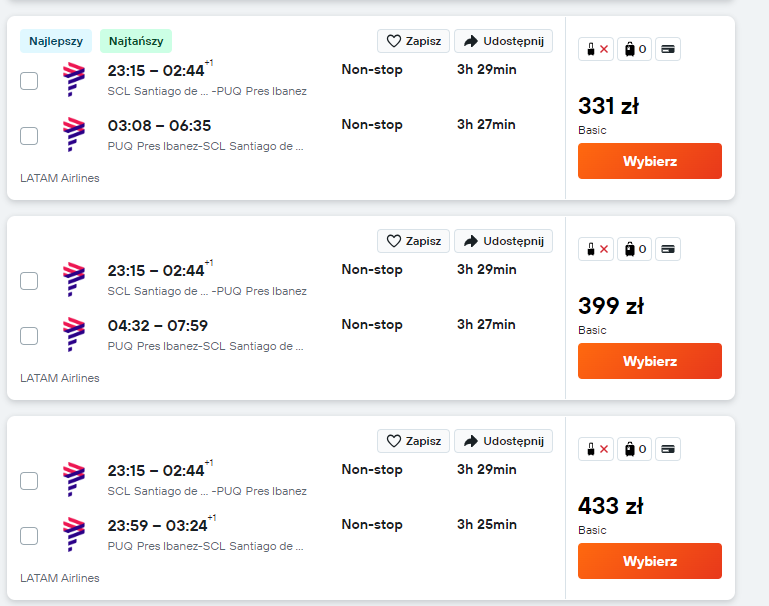This screenshot has height=606, width=769.
Task: Select the Najlepszy tag
Action: [x=56, y=41]
